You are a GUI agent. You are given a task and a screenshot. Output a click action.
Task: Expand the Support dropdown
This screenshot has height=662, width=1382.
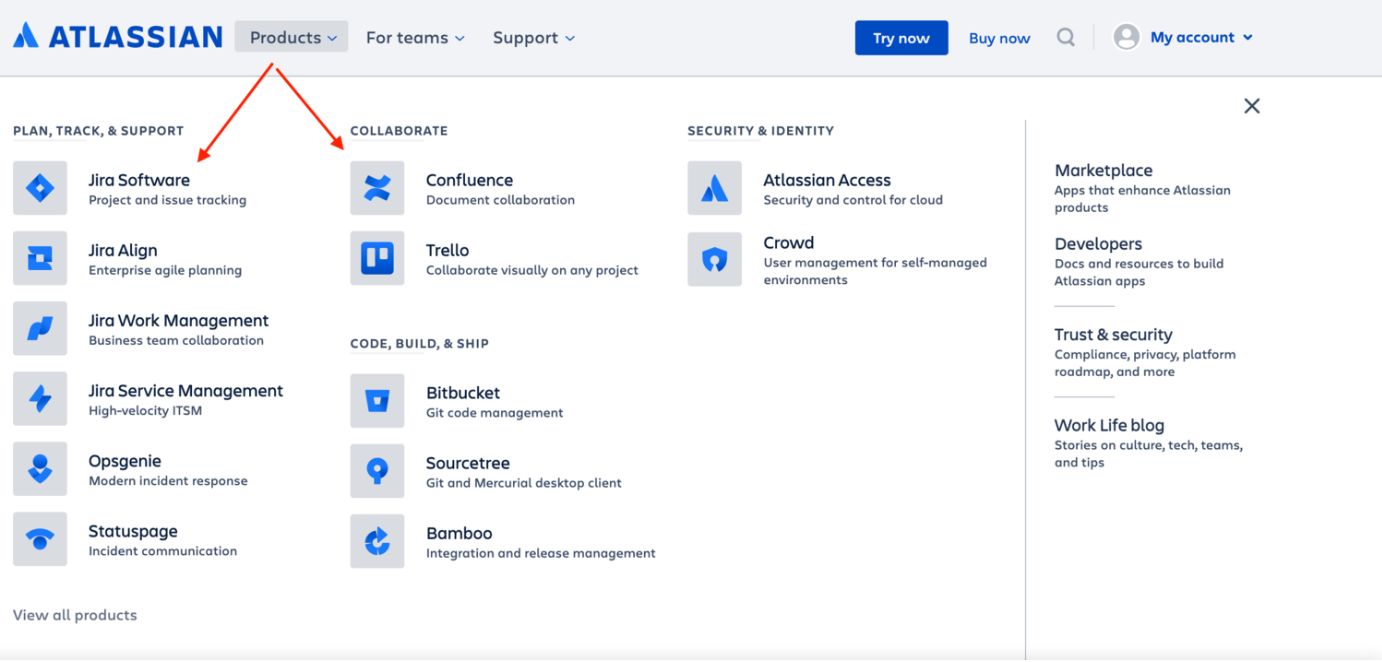click(534, 38)
